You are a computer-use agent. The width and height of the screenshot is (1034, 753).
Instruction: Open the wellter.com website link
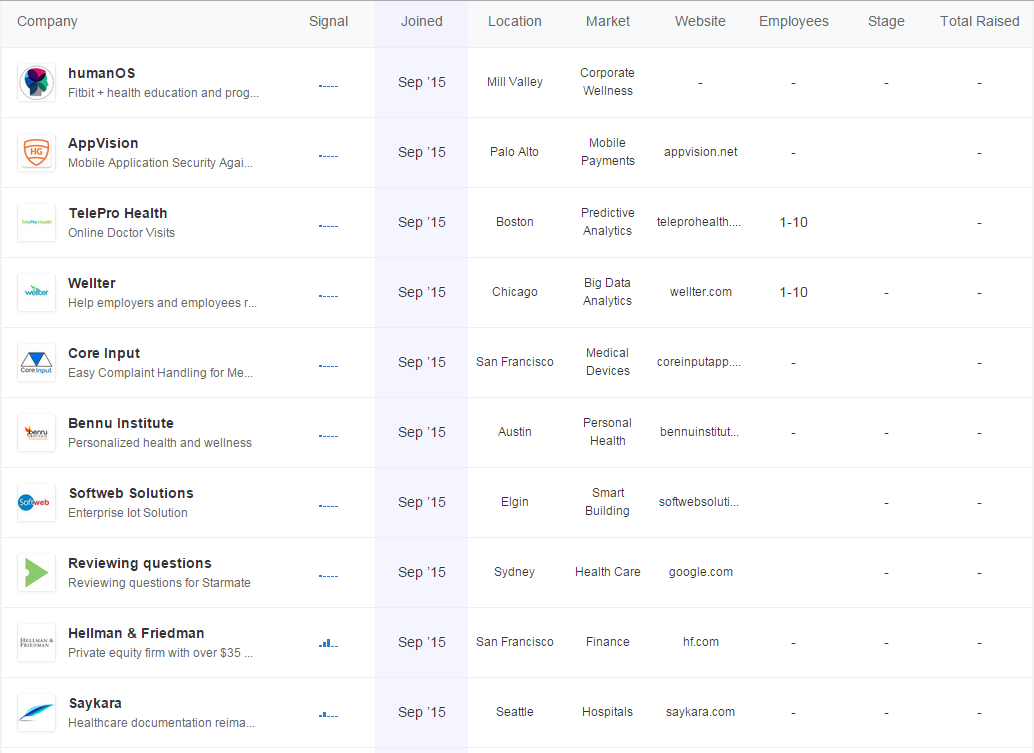point(700,292)
